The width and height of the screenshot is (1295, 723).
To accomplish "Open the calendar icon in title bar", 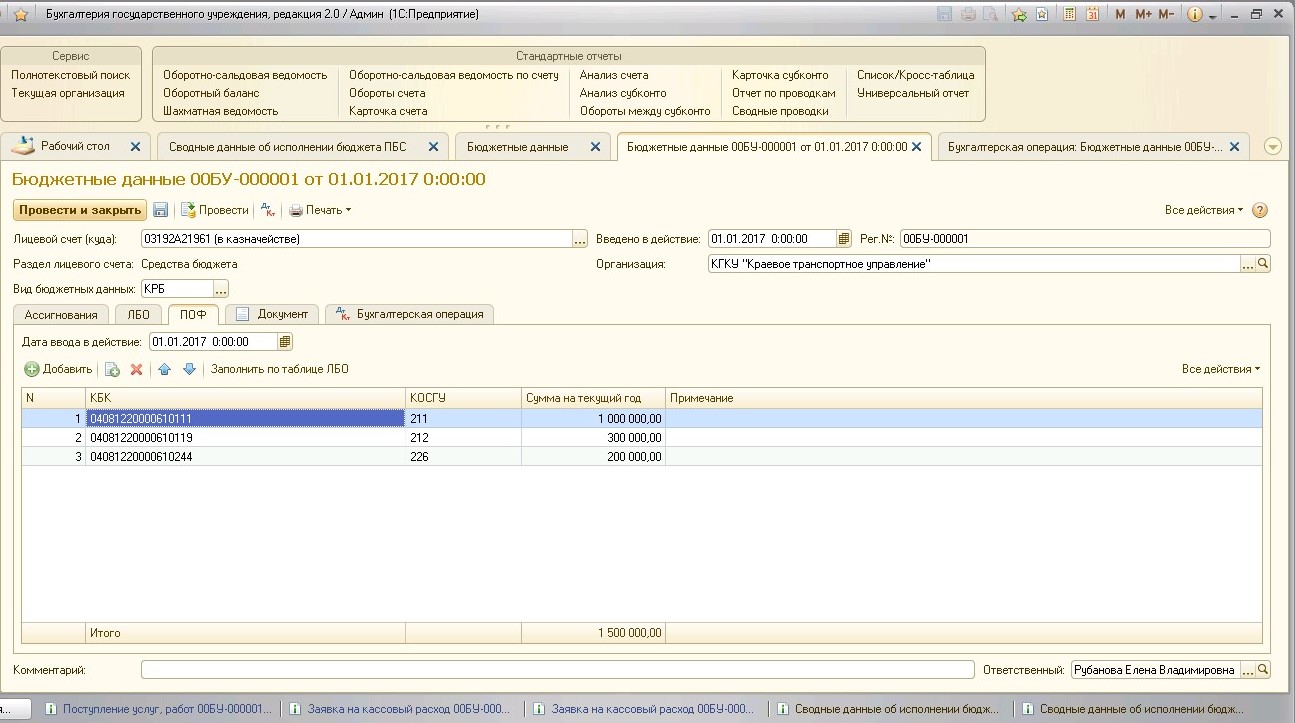I will [1092, 14].
